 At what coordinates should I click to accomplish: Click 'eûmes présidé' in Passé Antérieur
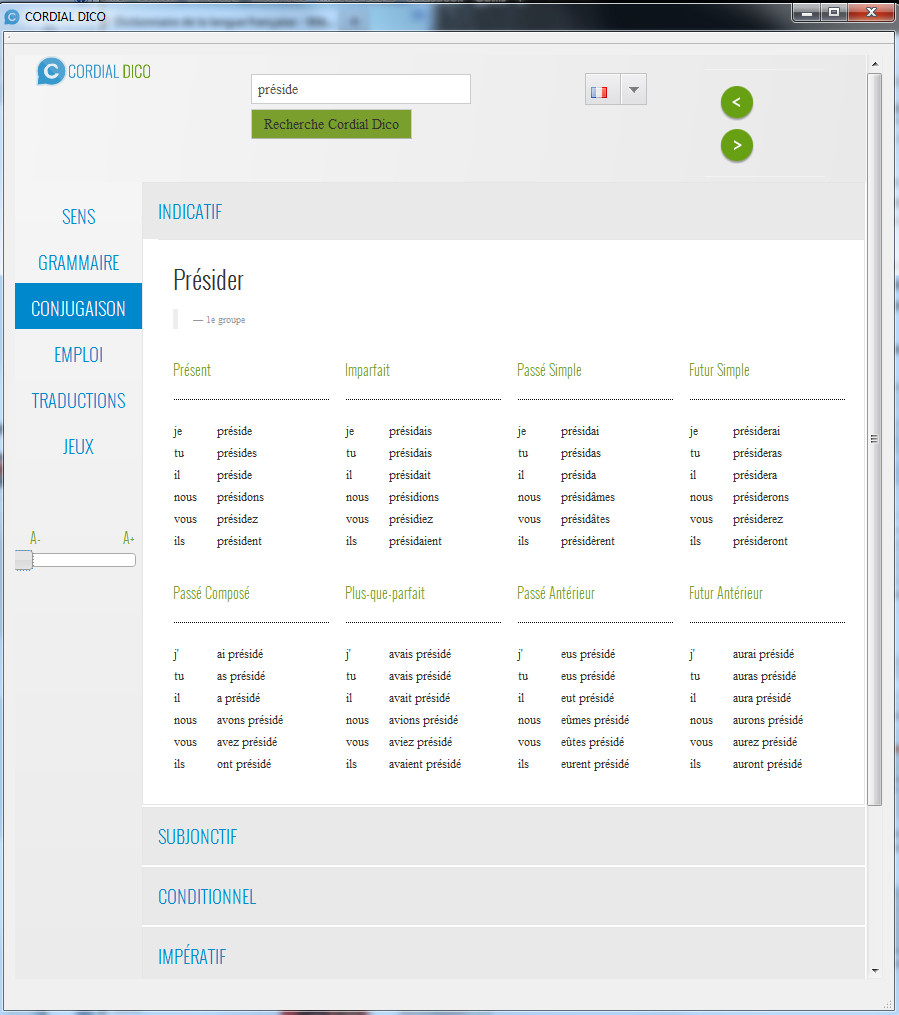click(595, 720)
